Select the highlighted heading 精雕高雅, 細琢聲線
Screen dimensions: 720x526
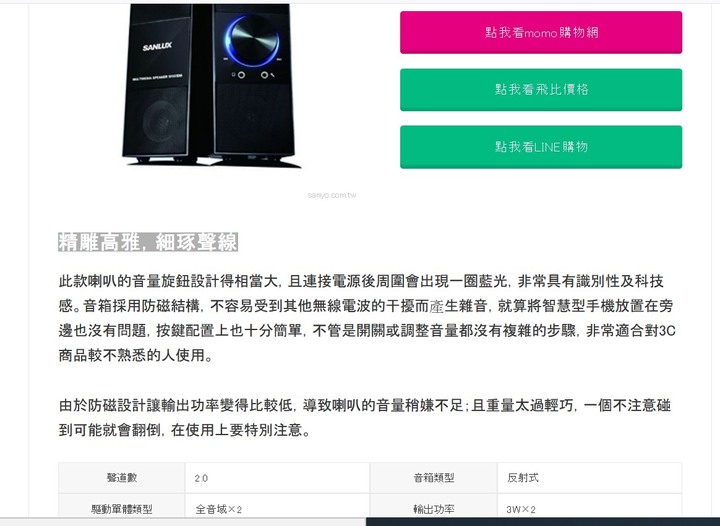(148, 242)
